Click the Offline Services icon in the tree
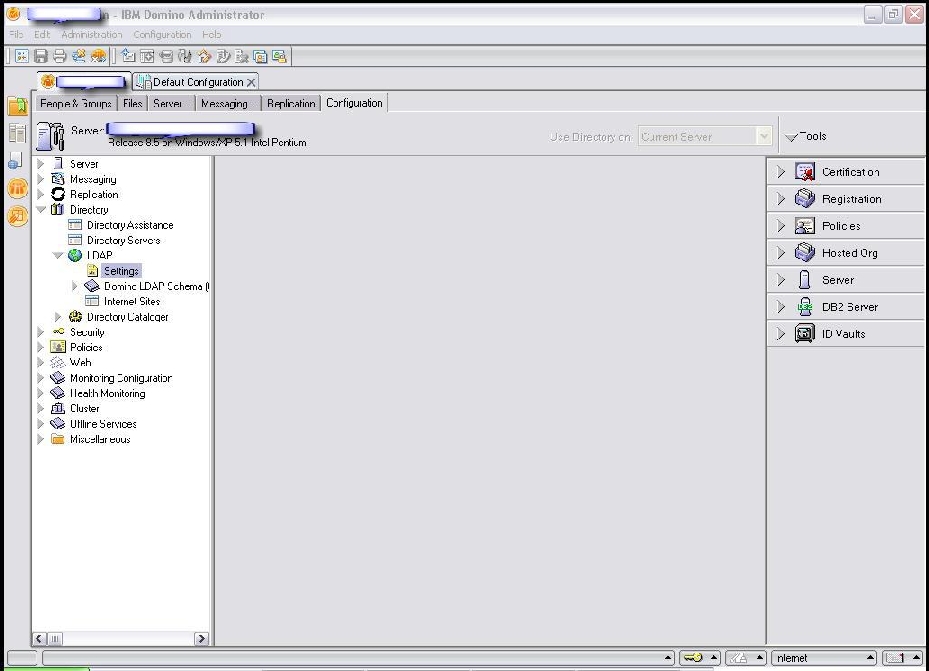 pos(57,423)
